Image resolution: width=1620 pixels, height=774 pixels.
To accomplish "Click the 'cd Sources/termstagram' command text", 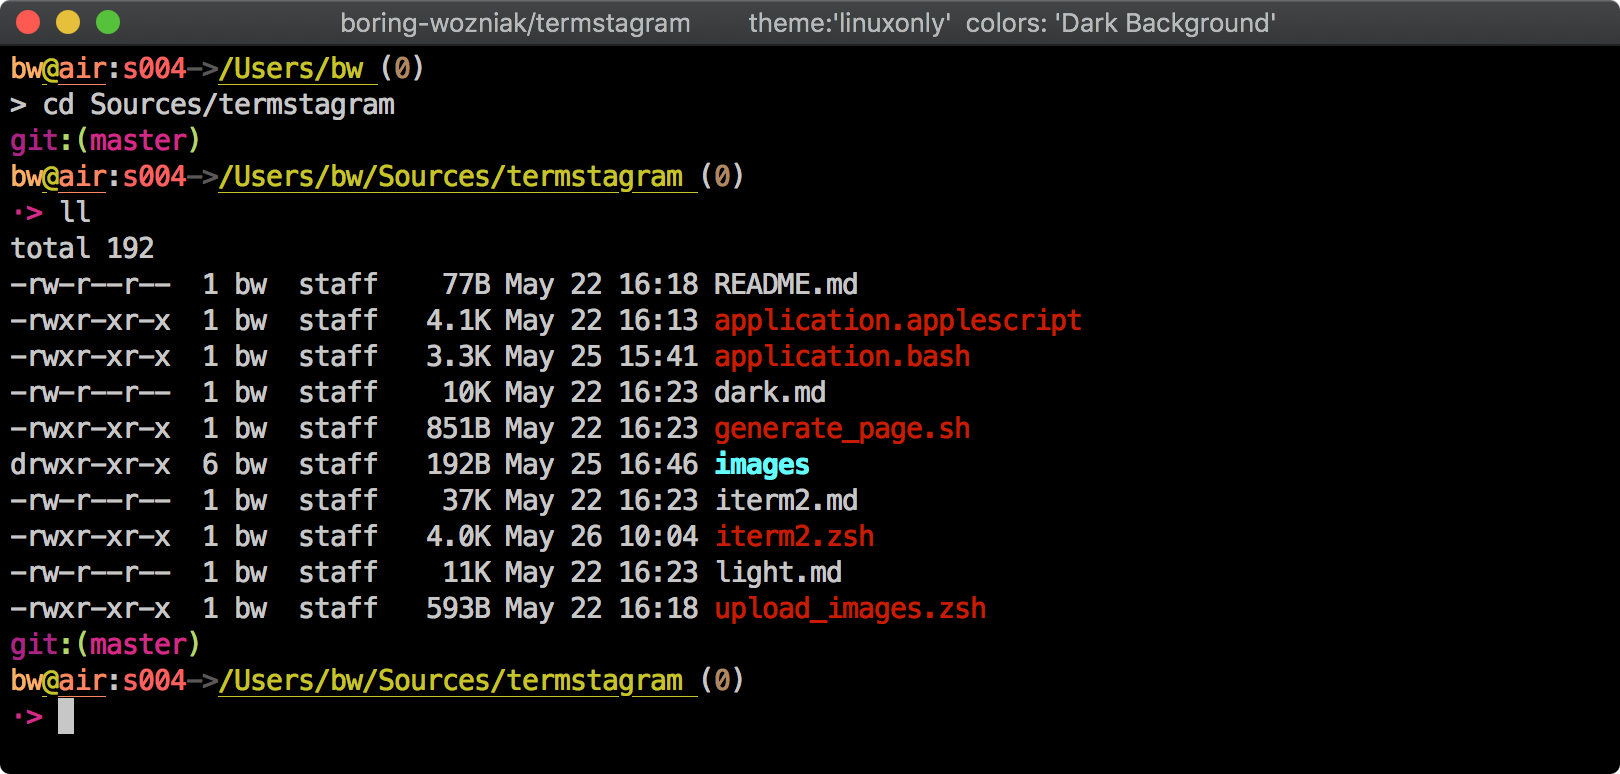I will coord(218,105).
